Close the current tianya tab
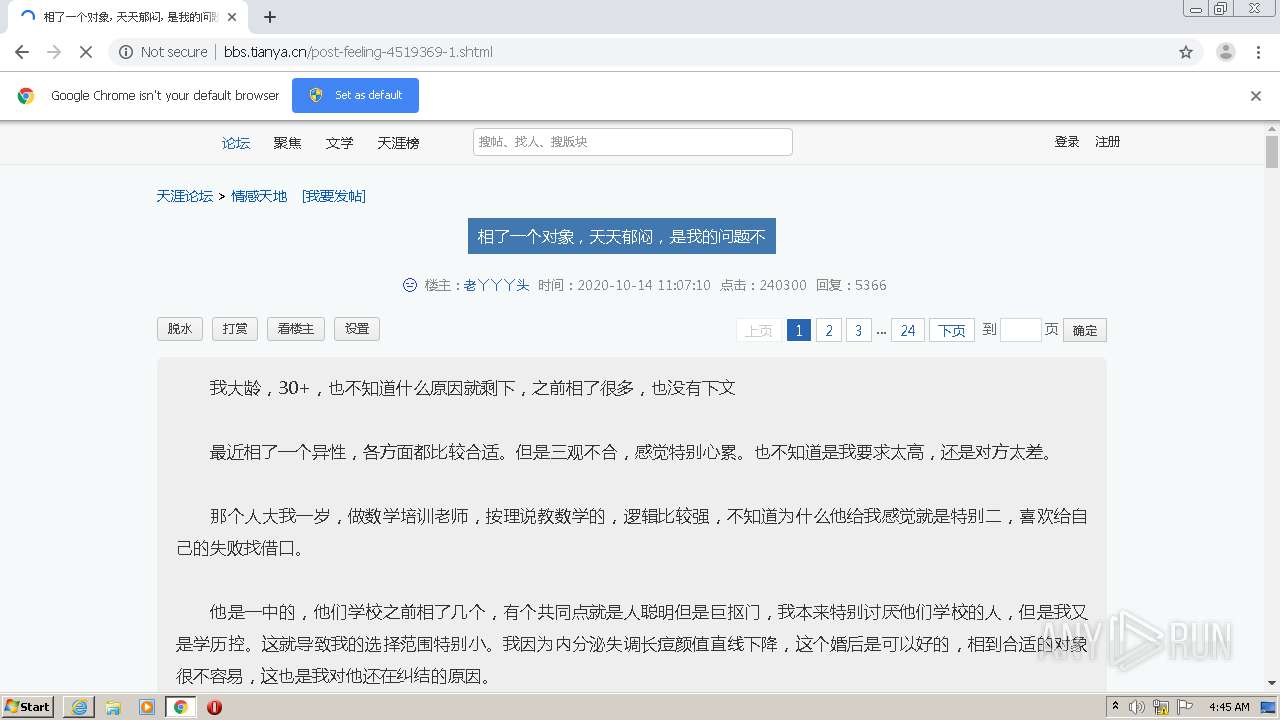Viewport: 1280px width, 720px height. [x=233, y=17]
